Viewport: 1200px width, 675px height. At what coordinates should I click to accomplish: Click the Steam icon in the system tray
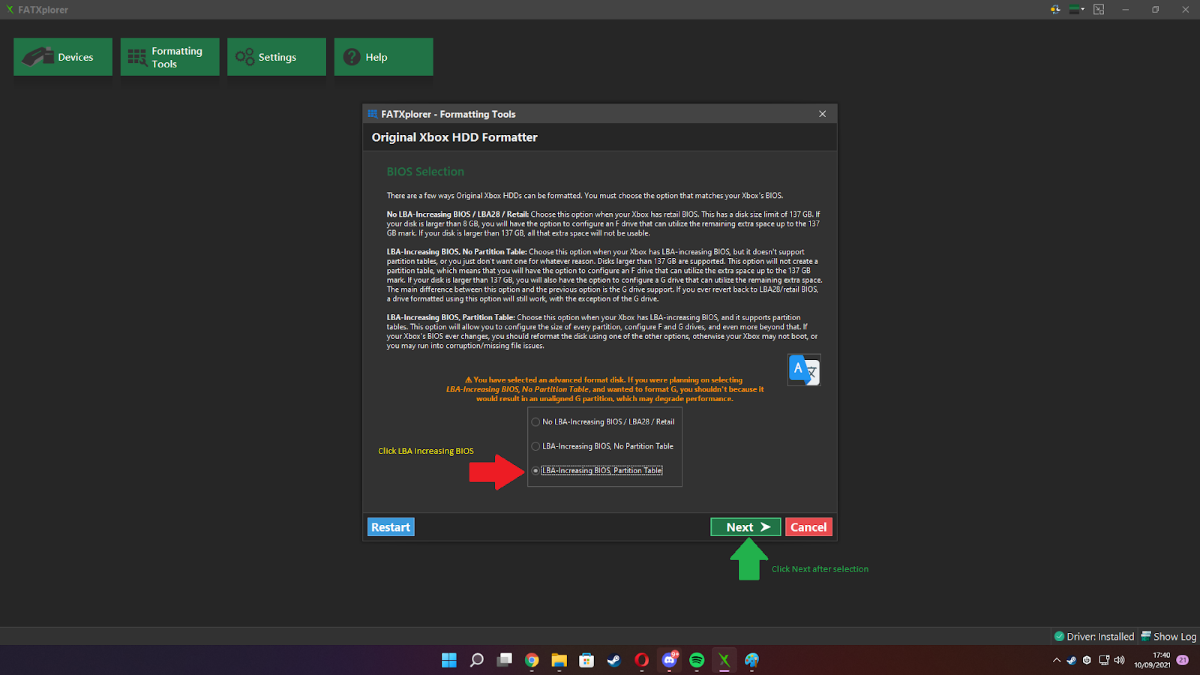1071,660
